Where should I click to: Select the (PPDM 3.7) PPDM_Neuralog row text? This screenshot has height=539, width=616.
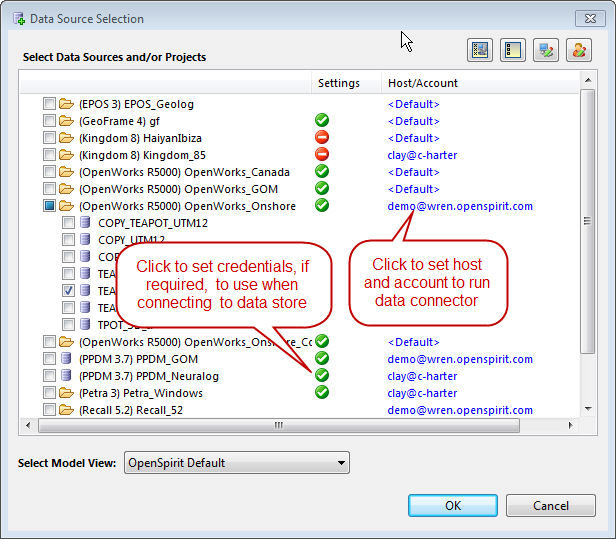point(149,376)
